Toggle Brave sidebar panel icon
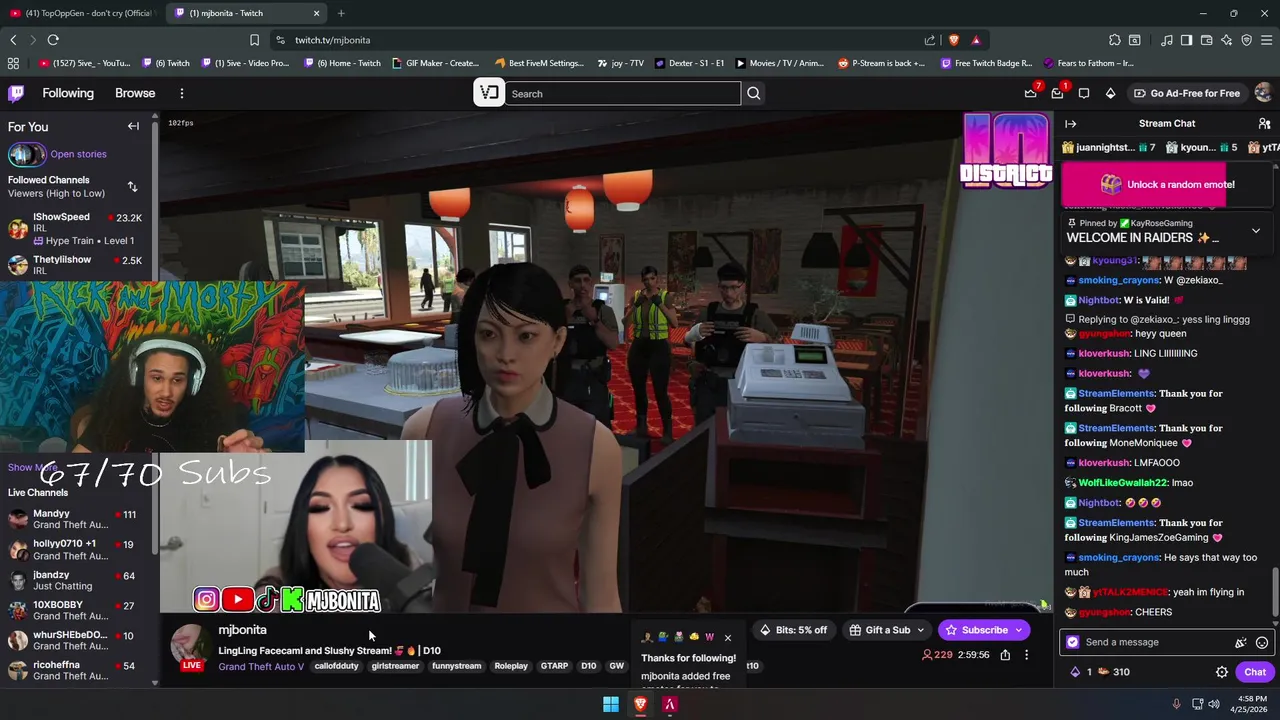Image resolution: width=1280 pixels, height=720 pixels. (1186, 40)
